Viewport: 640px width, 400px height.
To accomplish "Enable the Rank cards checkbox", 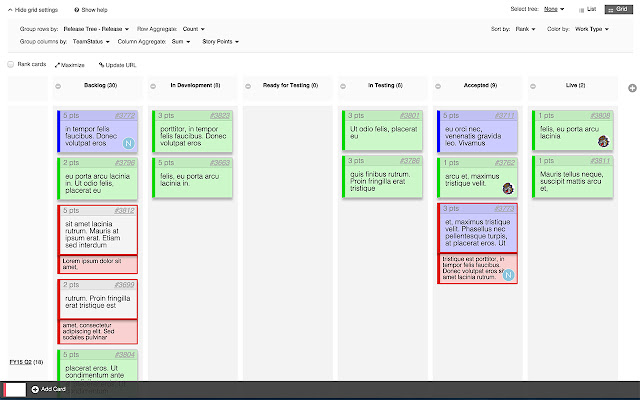I will pos(11,64).
